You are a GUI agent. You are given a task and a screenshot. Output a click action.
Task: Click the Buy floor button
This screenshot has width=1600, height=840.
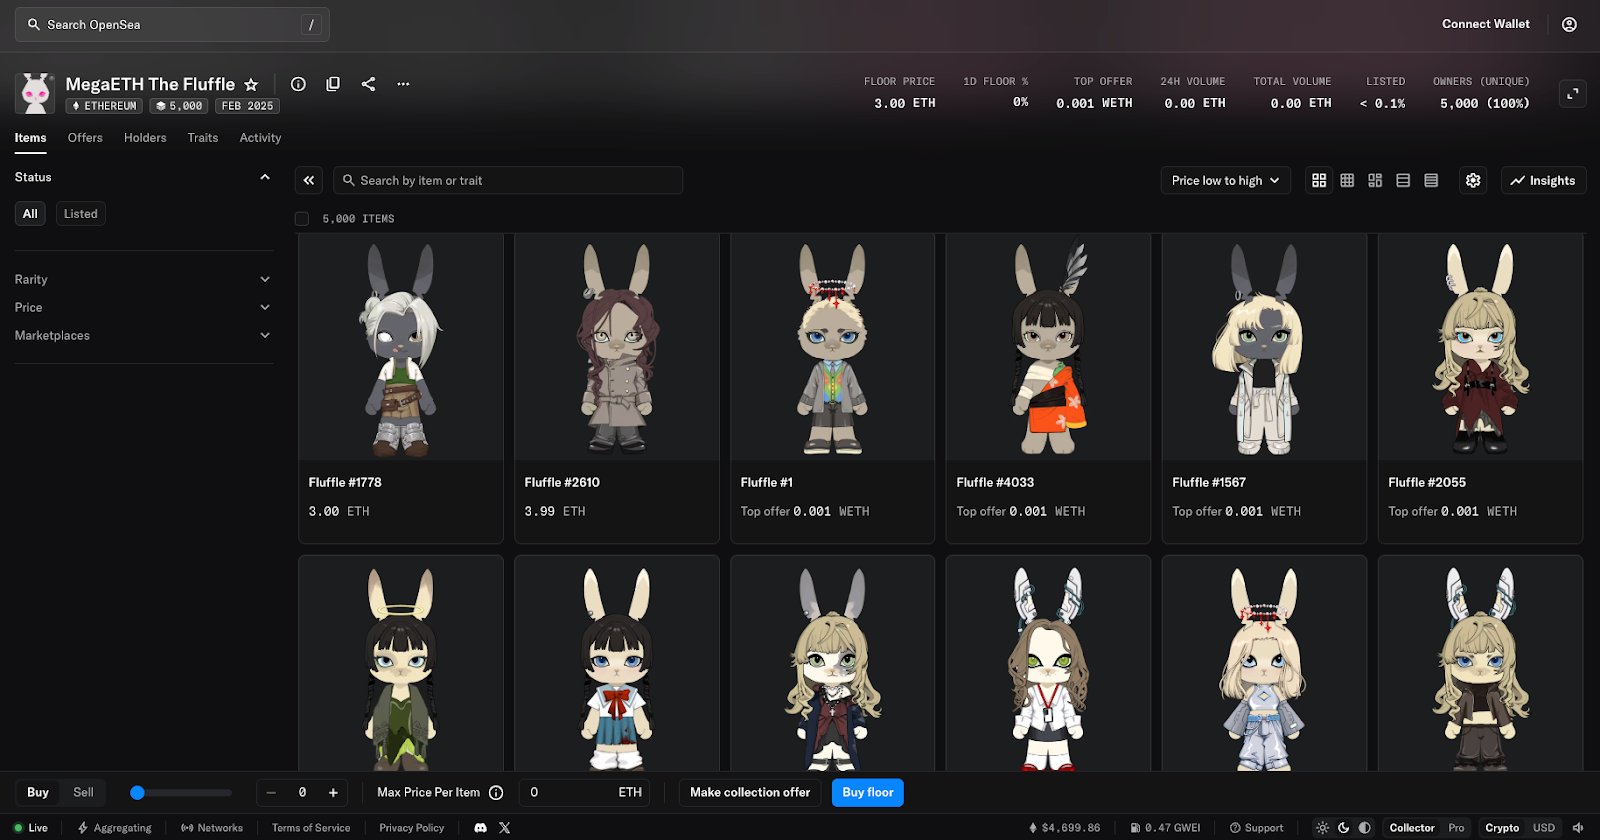coord(867,793)
